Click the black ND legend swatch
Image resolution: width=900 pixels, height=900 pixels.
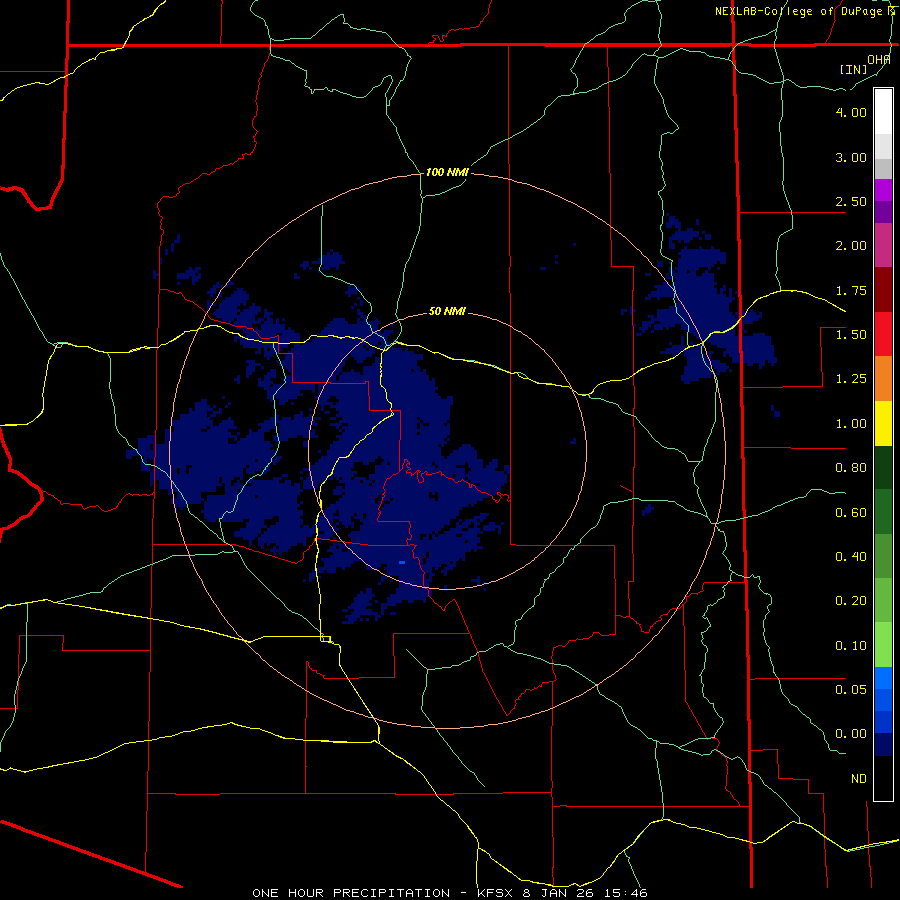point(883,778)
